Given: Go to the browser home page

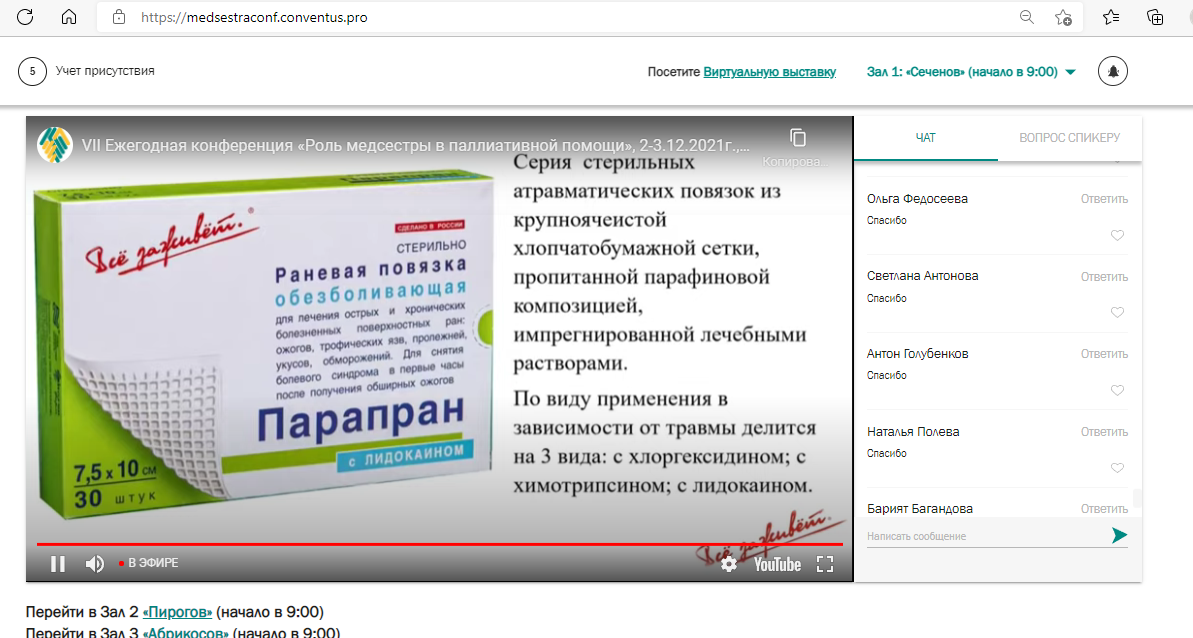Looking at the screenshot, I should point(69,17).
